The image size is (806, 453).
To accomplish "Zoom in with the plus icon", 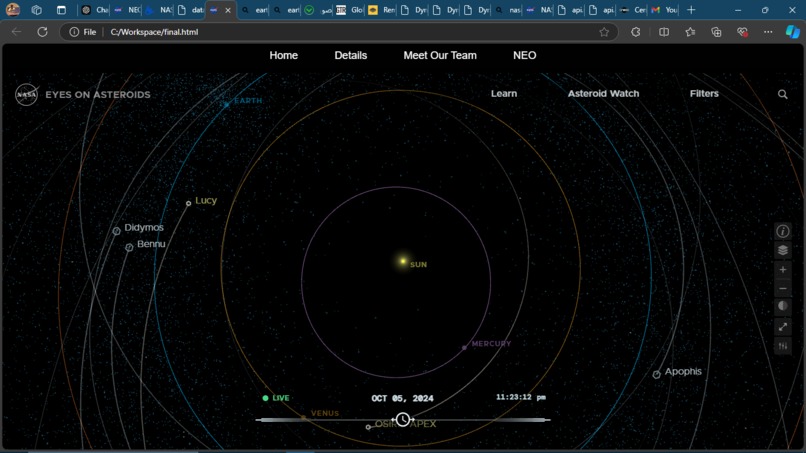I will tap(782, 269).
